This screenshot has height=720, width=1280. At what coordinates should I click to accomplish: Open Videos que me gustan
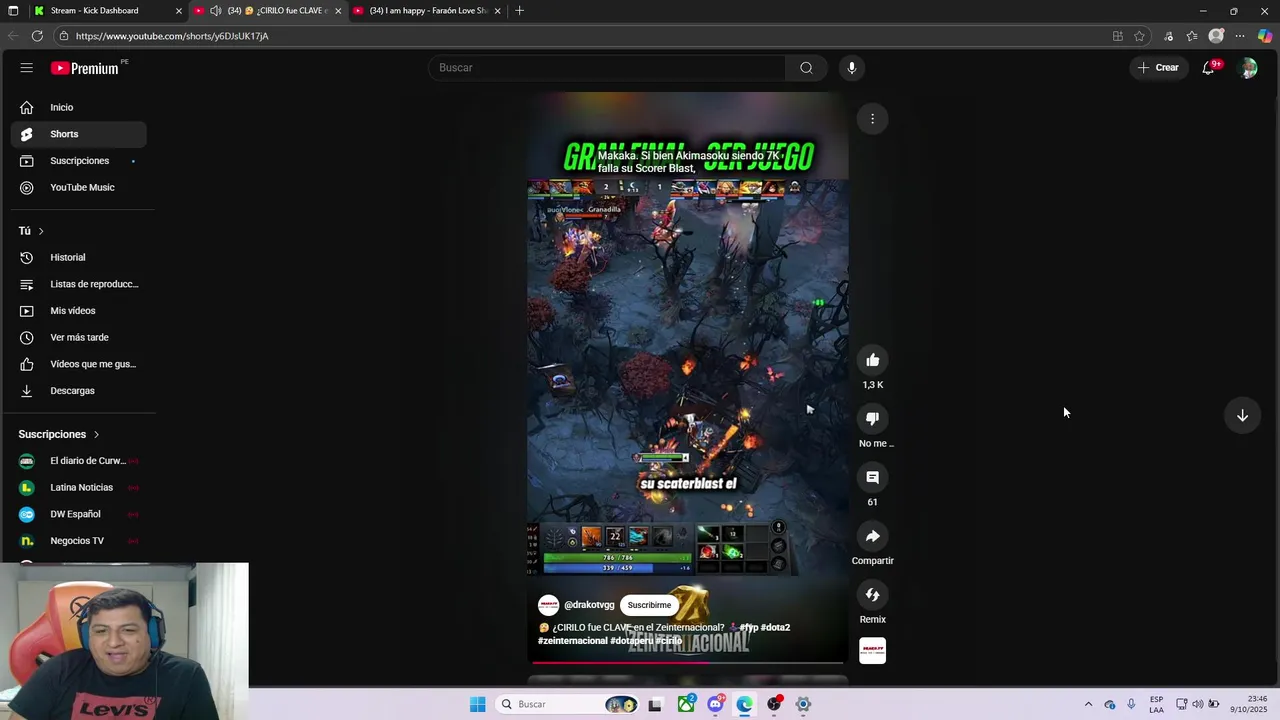click(79, 364)
